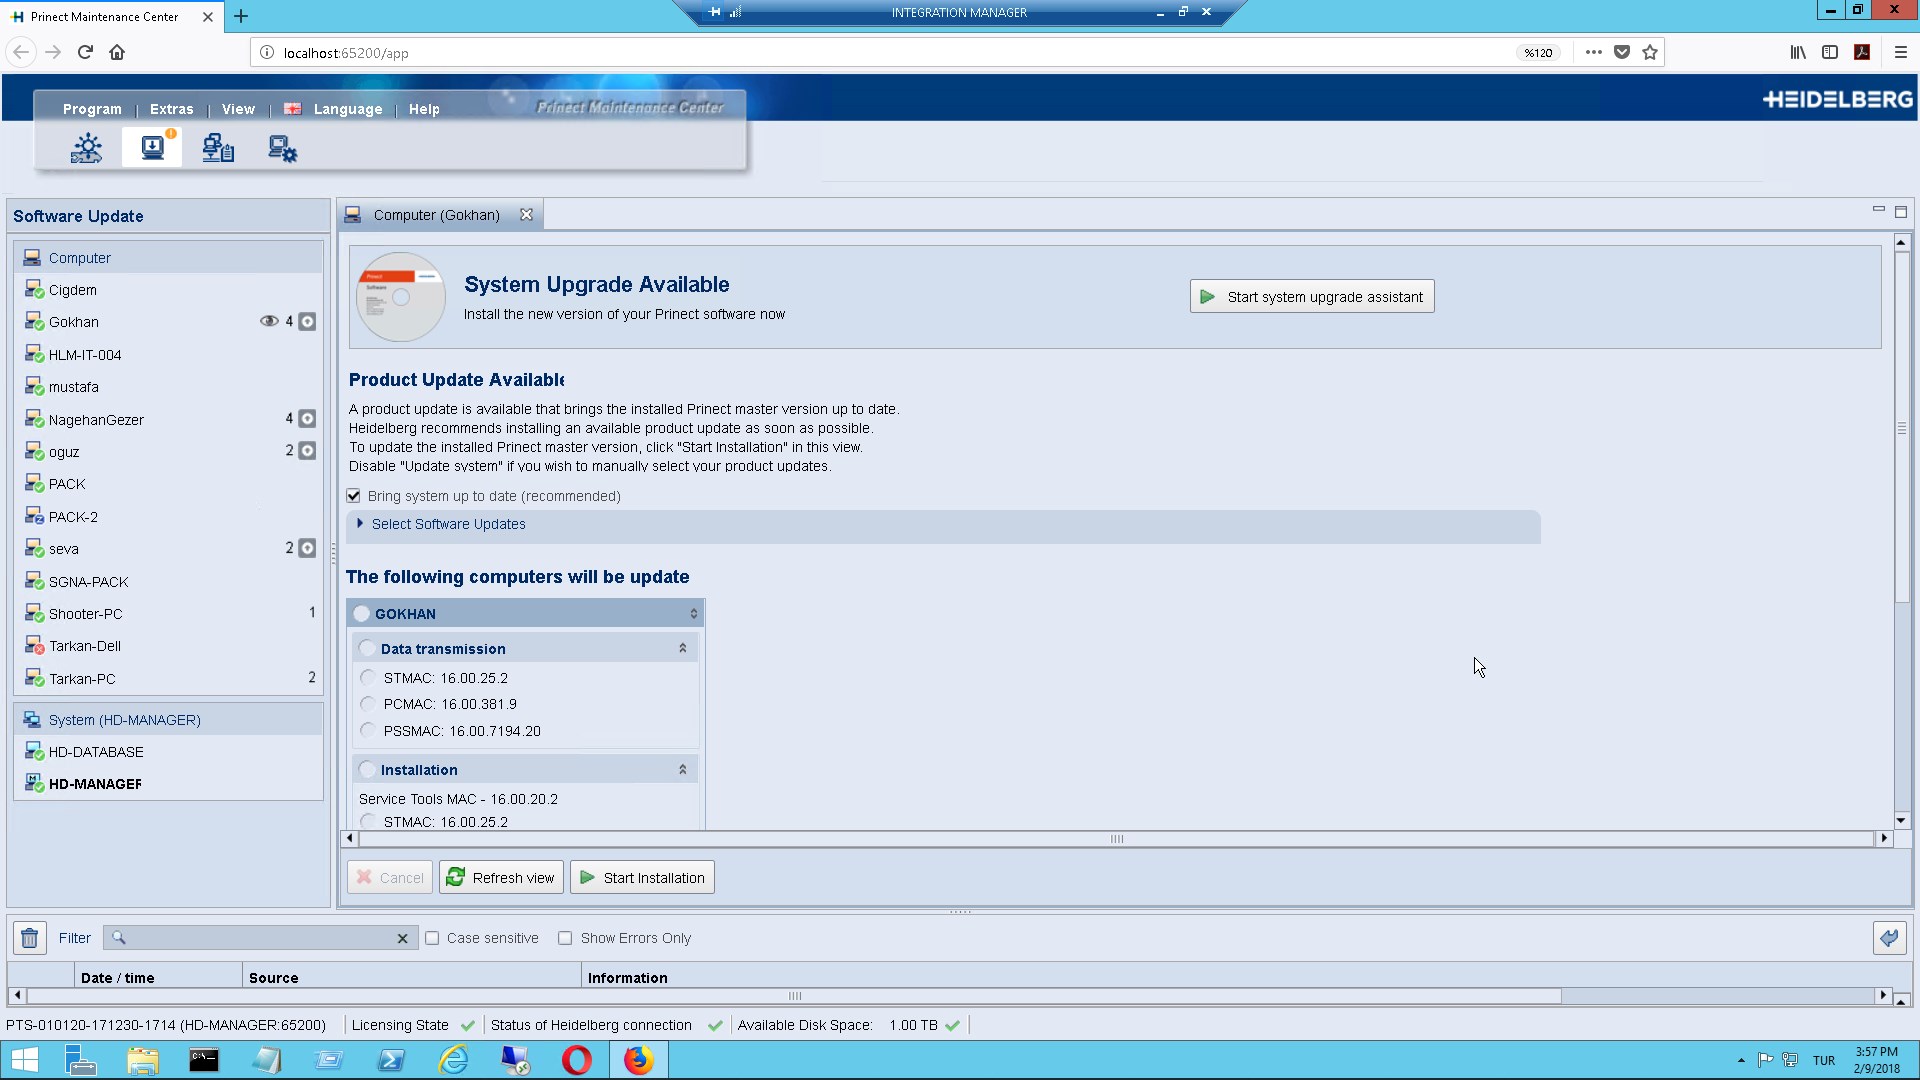
Task: Uncheck Bring system up to date
Action: pos(354,496)
